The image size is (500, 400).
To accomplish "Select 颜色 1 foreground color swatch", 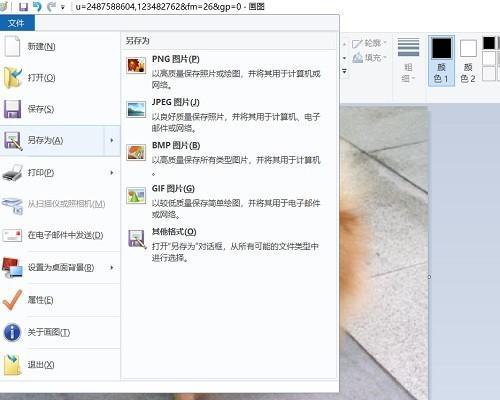I will point(442,61).
